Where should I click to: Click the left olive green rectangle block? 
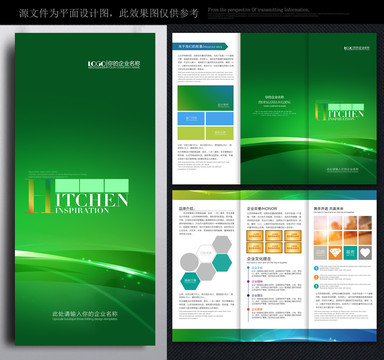pyautogui.click(x=191, y=133)
